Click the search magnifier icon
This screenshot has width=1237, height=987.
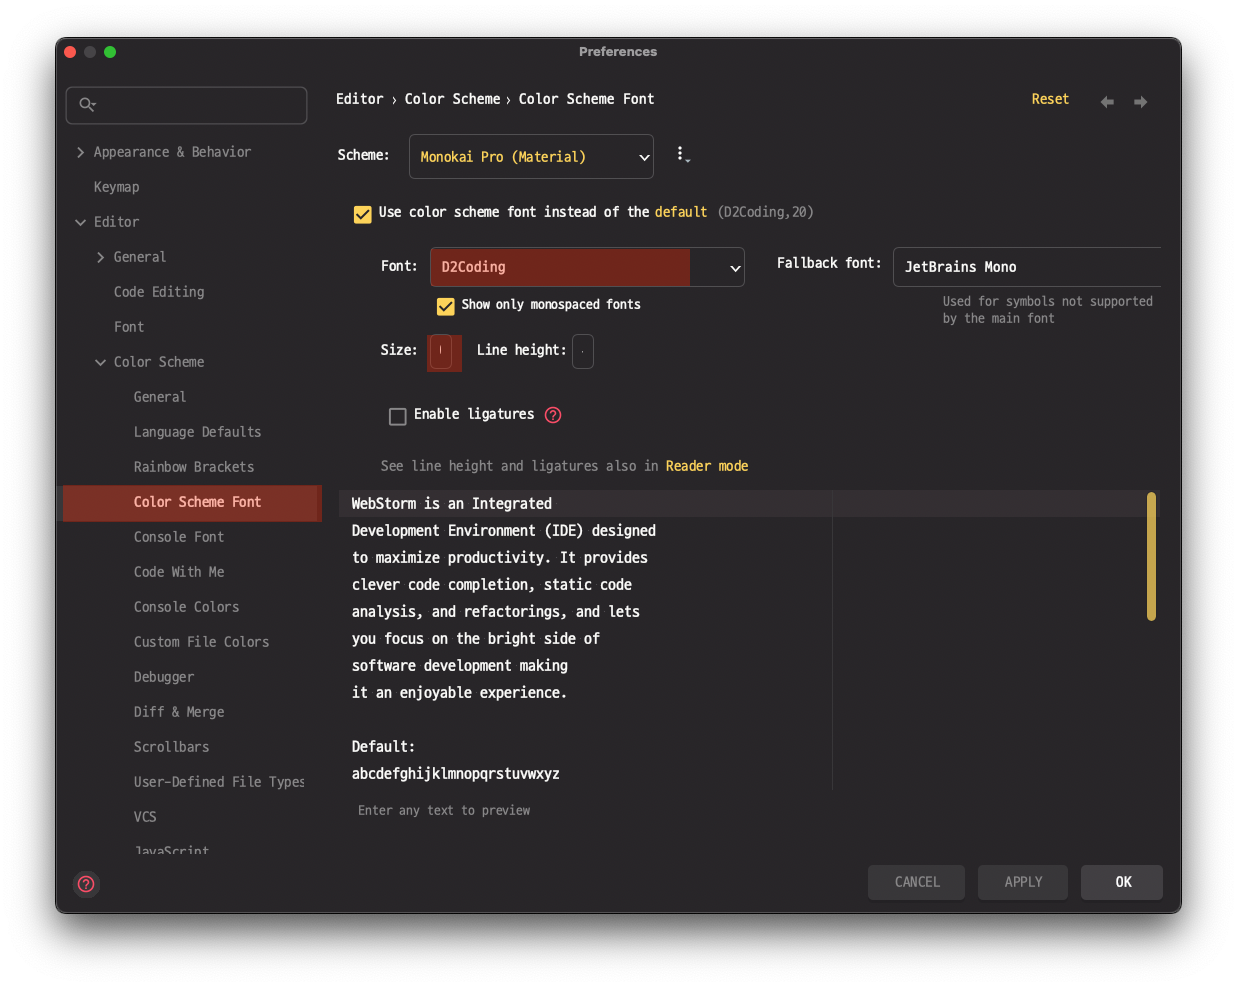[x=87, y=104]
